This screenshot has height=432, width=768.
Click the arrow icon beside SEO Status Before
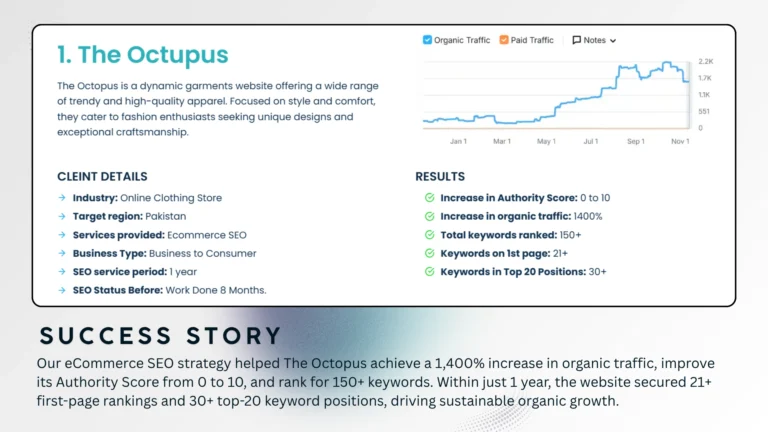(62, 290)
